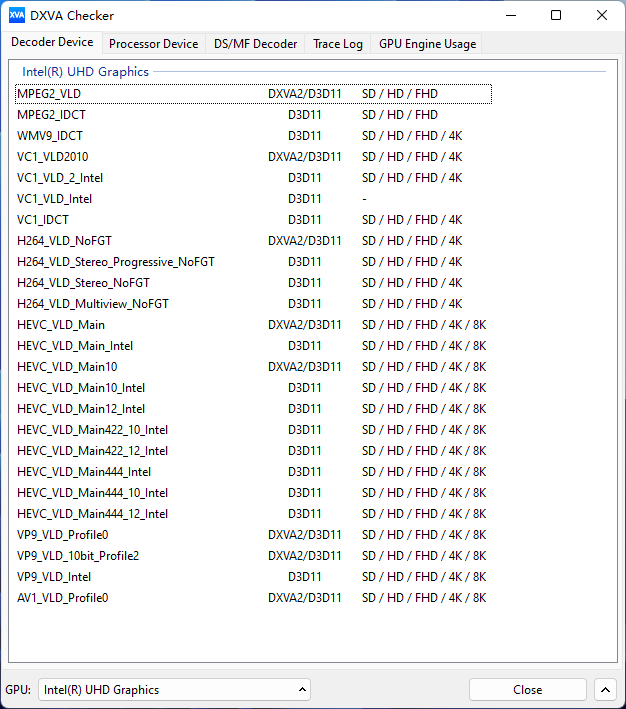Switch to GPU Engine Usage tab
The width and height of the screenshot is (626, 709).
tap(427, 44)
